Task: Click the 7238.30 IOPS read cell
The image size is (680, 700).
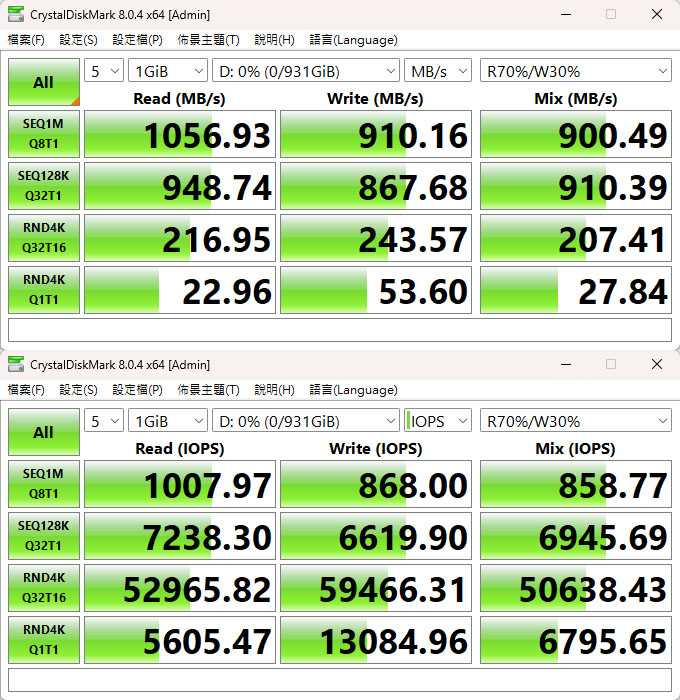Action: [180, 536]
